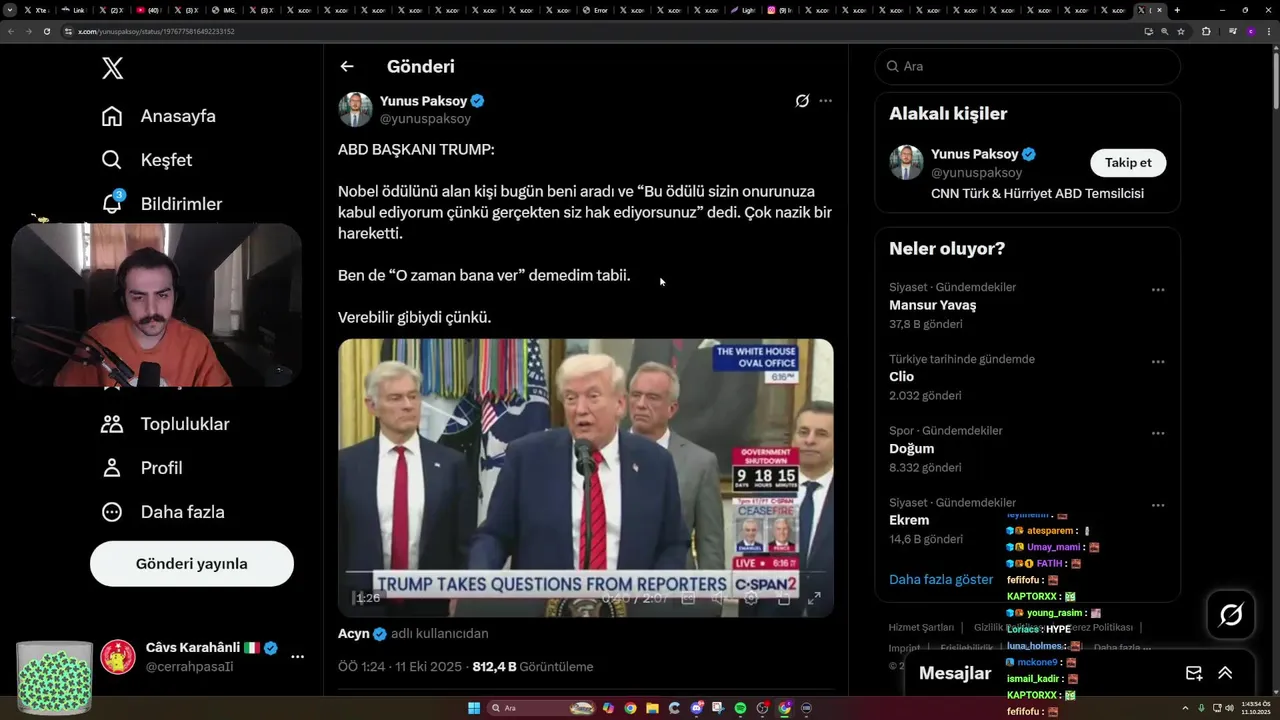
Task: Open Chrome three-dot menu
Action: click(x=1269, y=31)
